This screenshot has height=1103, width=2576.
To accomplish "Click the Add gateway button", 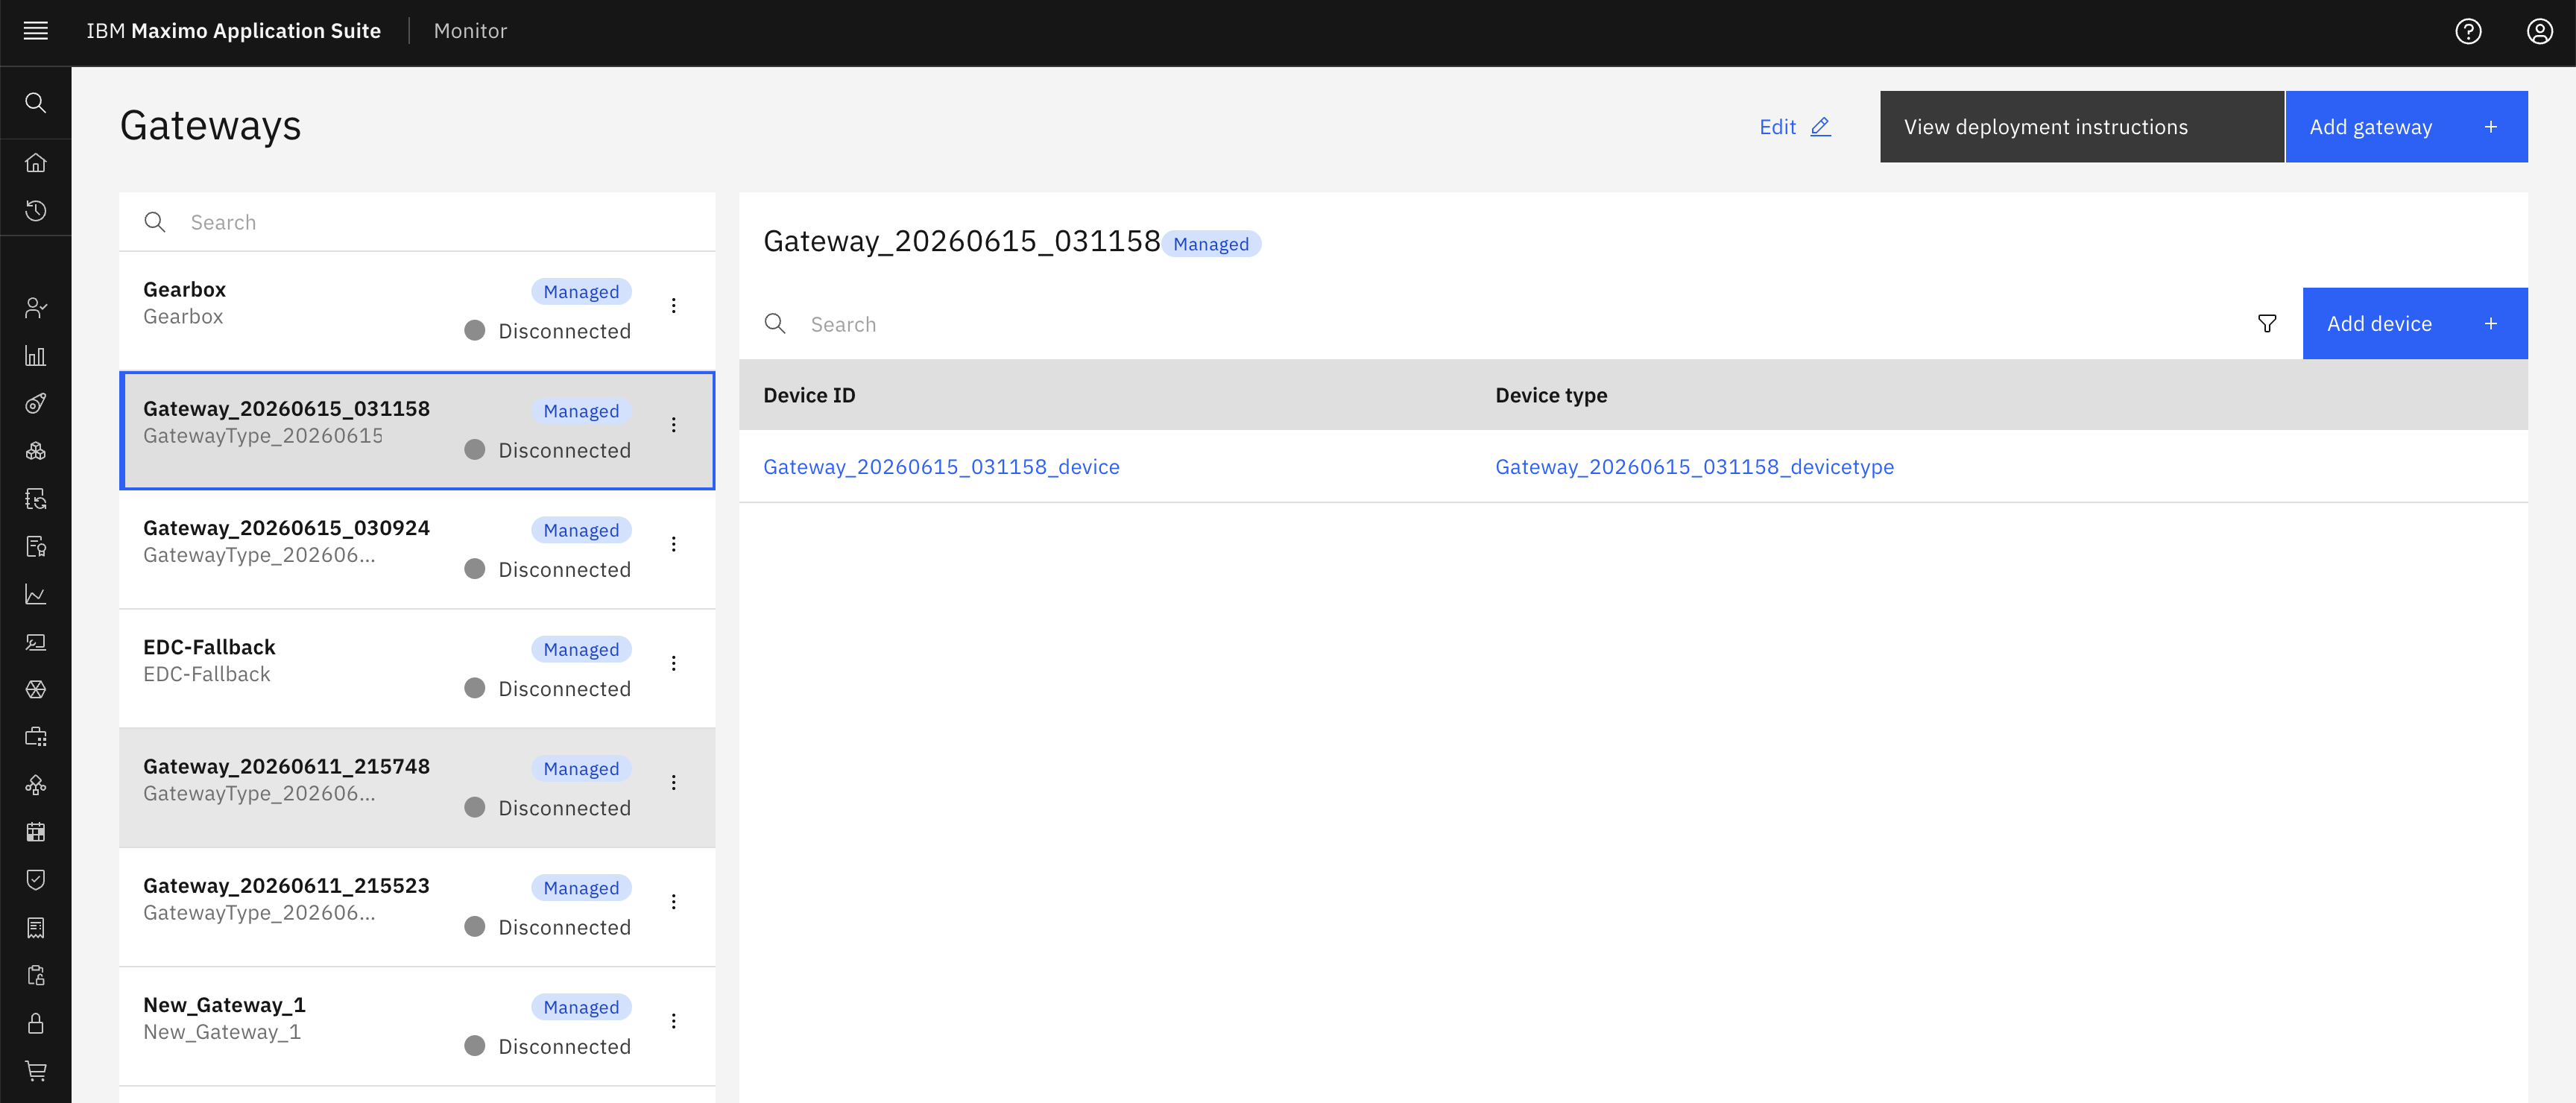I will coord(2406,127).
